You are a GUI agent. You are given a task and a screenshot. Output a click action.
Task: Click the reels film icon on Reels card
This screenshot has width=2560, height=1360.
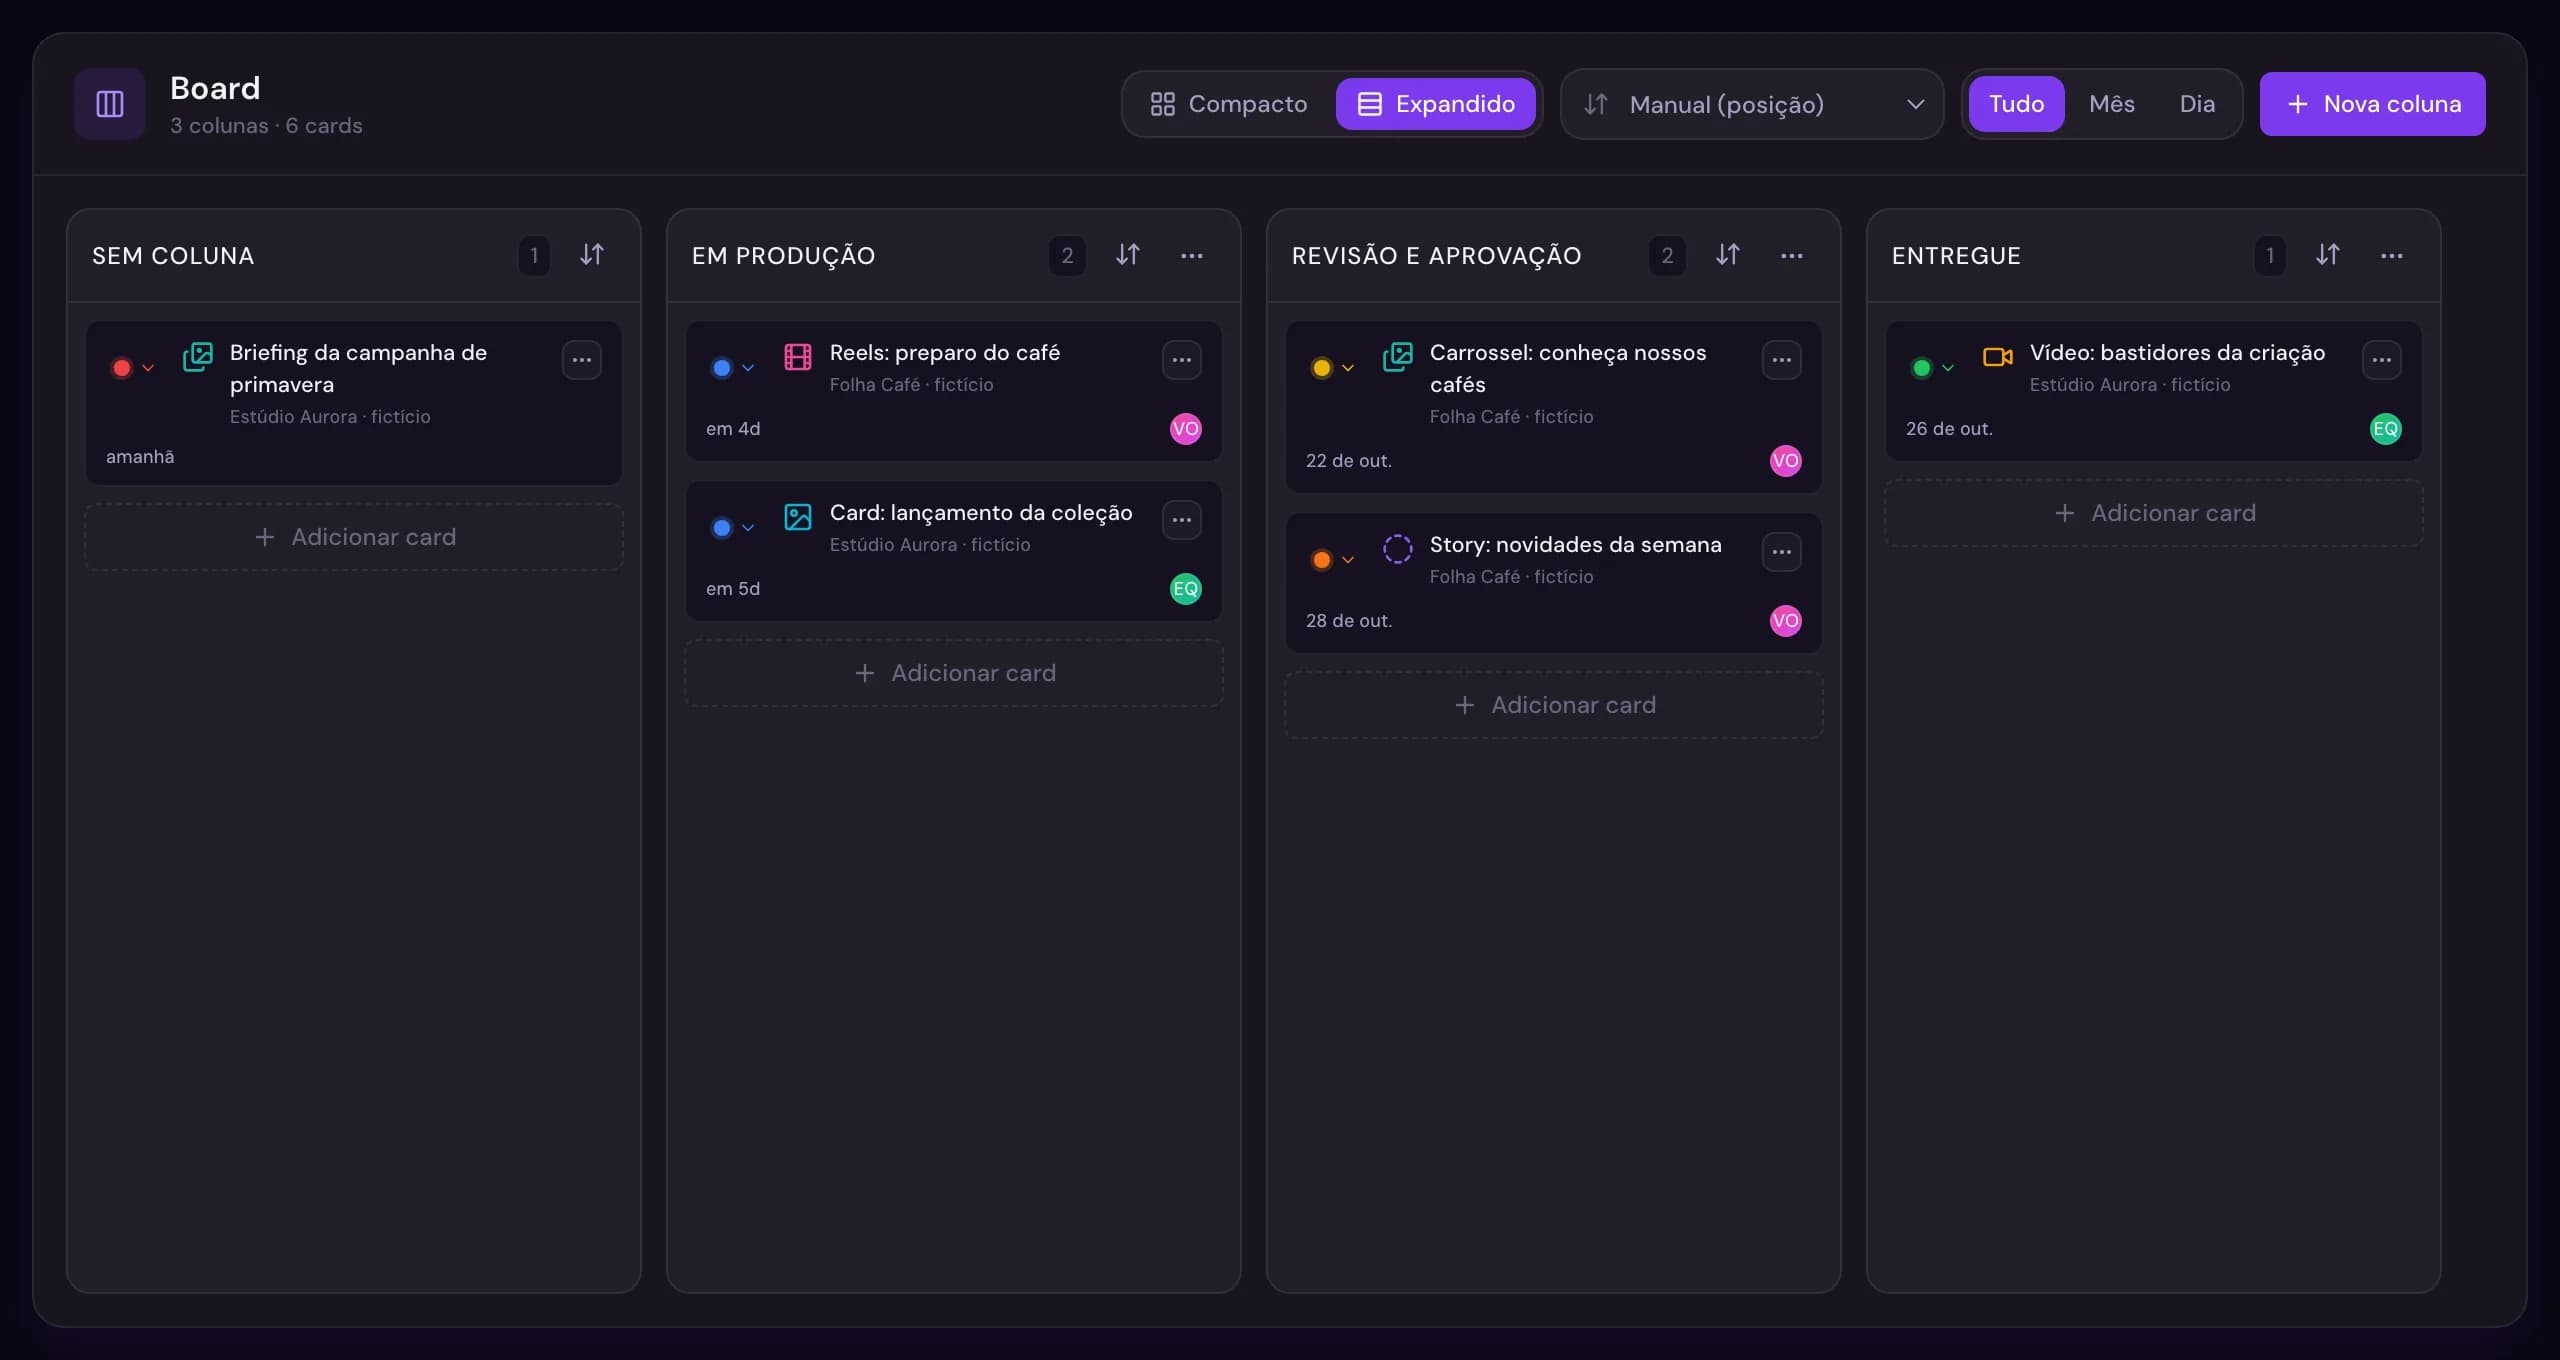(x=798, y=357)
